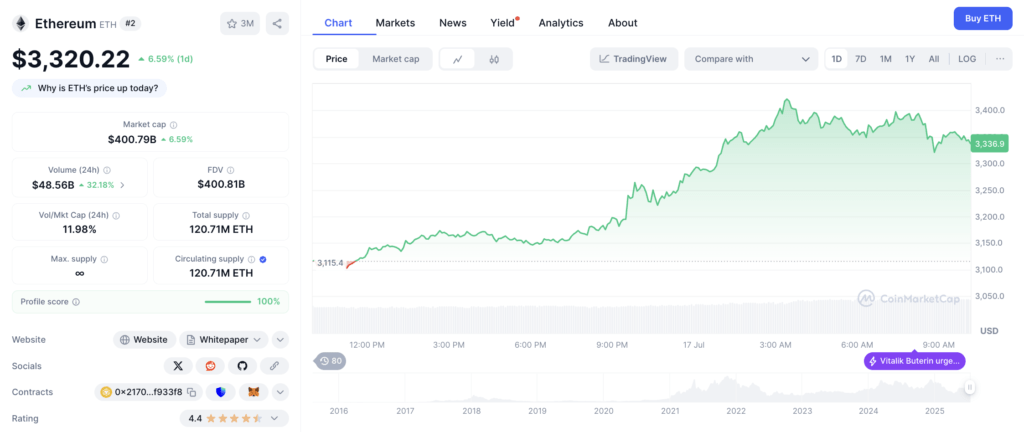Viewport: 1024px width, 432px height.
Task: Open the Reddit social link
Action: pyautogui.click(x=210, y=366)
